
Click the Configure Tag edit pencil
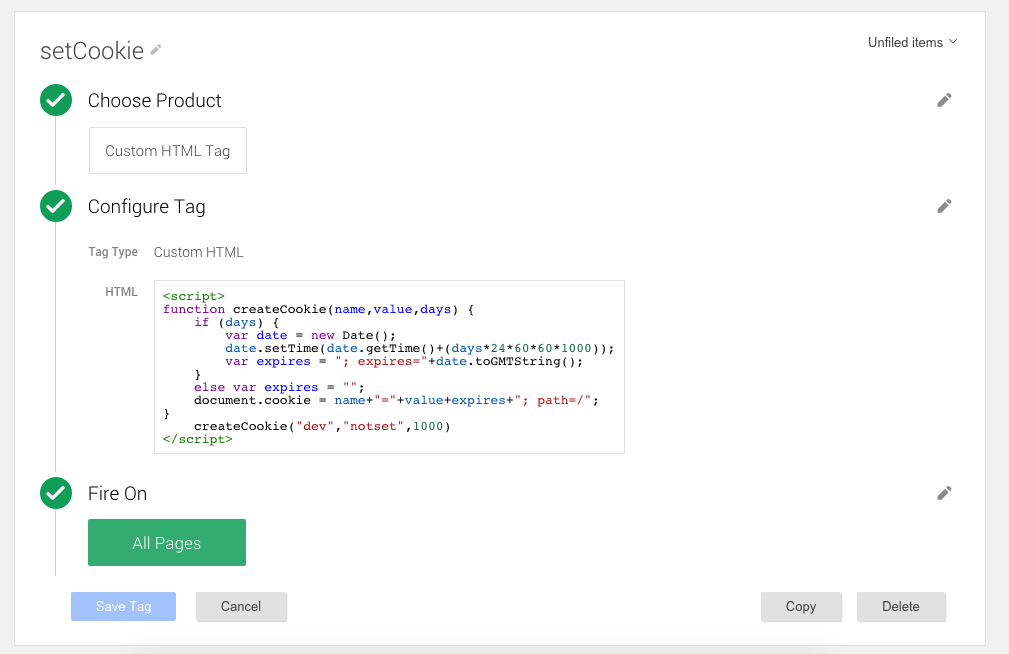tap(944, 207)
